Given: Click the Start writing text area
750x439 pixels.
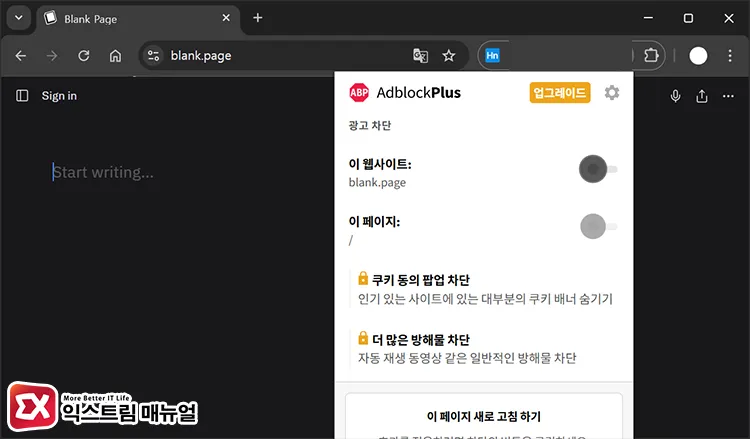Looking at the screenshot, I should tap(103, 172).
